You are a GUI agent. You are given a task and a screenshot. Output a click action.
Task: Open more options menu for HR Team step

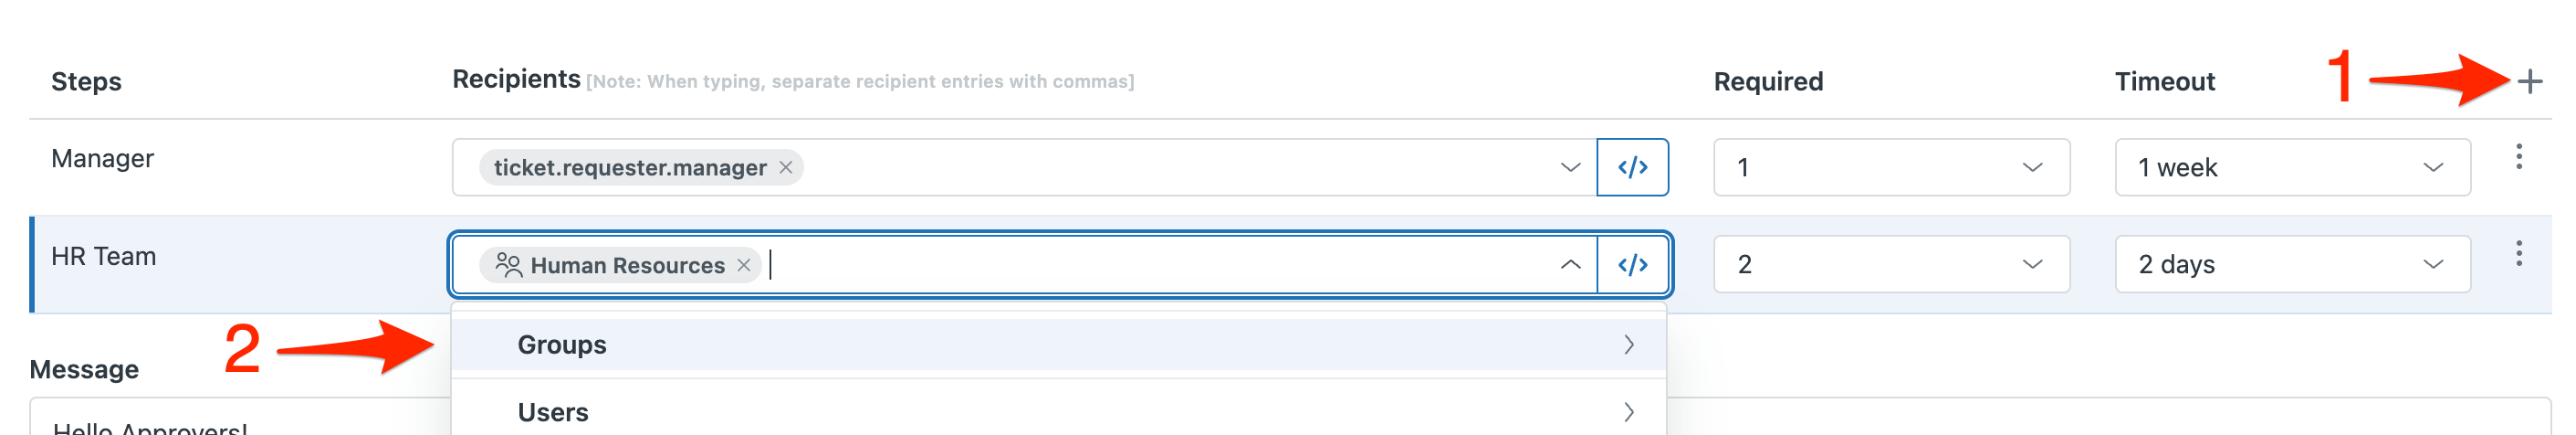point(2518,254)
